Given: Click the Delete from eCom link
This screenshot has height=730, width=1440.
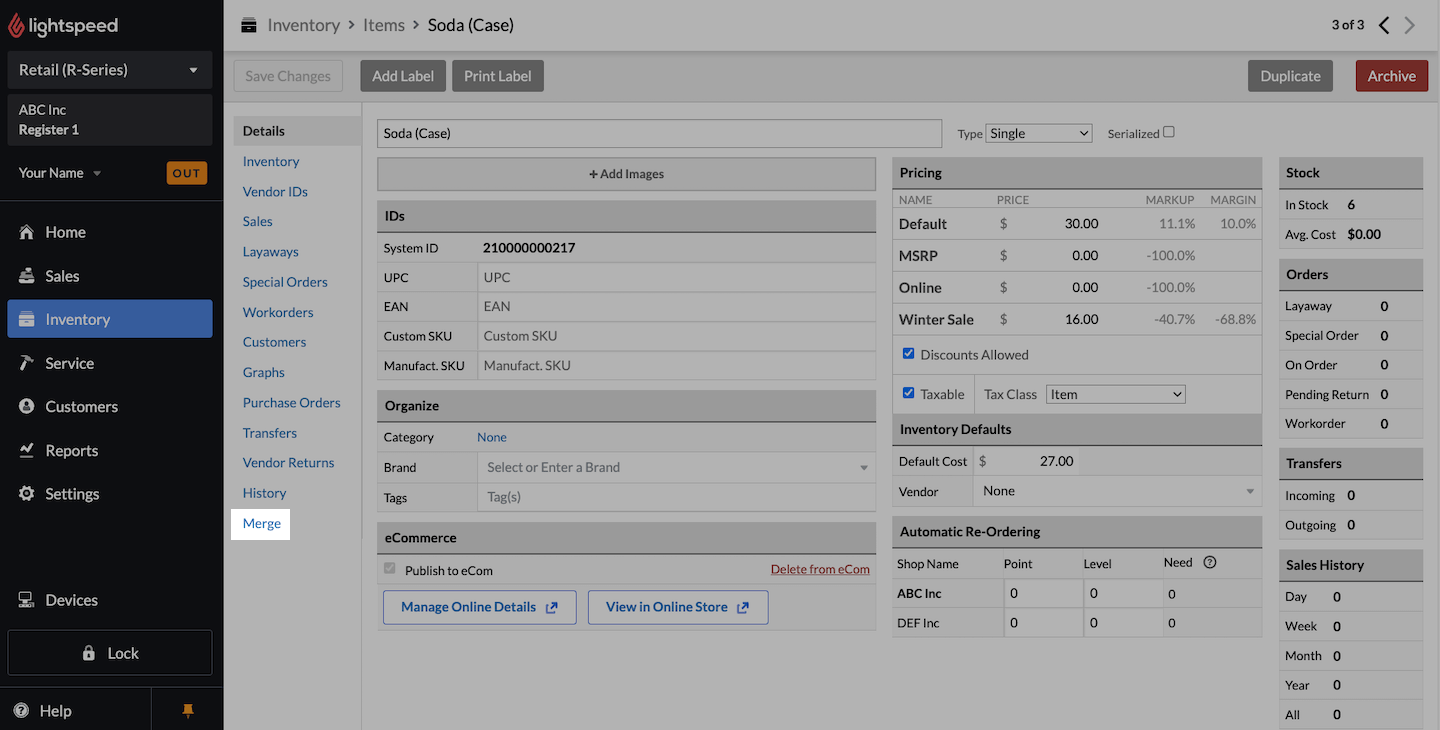Looking at the screenshot, I should (820, 569).
